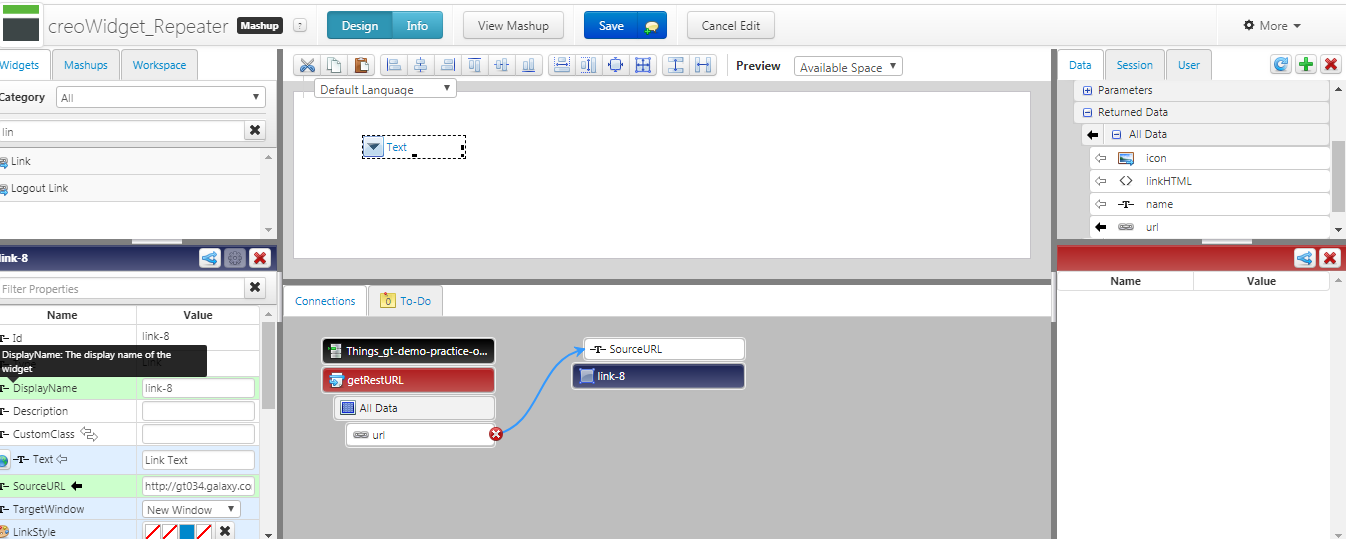The height and width of the screenshot is (539, 1346).
Task: Click the DisplayName value field
Action: pos(198,388)
